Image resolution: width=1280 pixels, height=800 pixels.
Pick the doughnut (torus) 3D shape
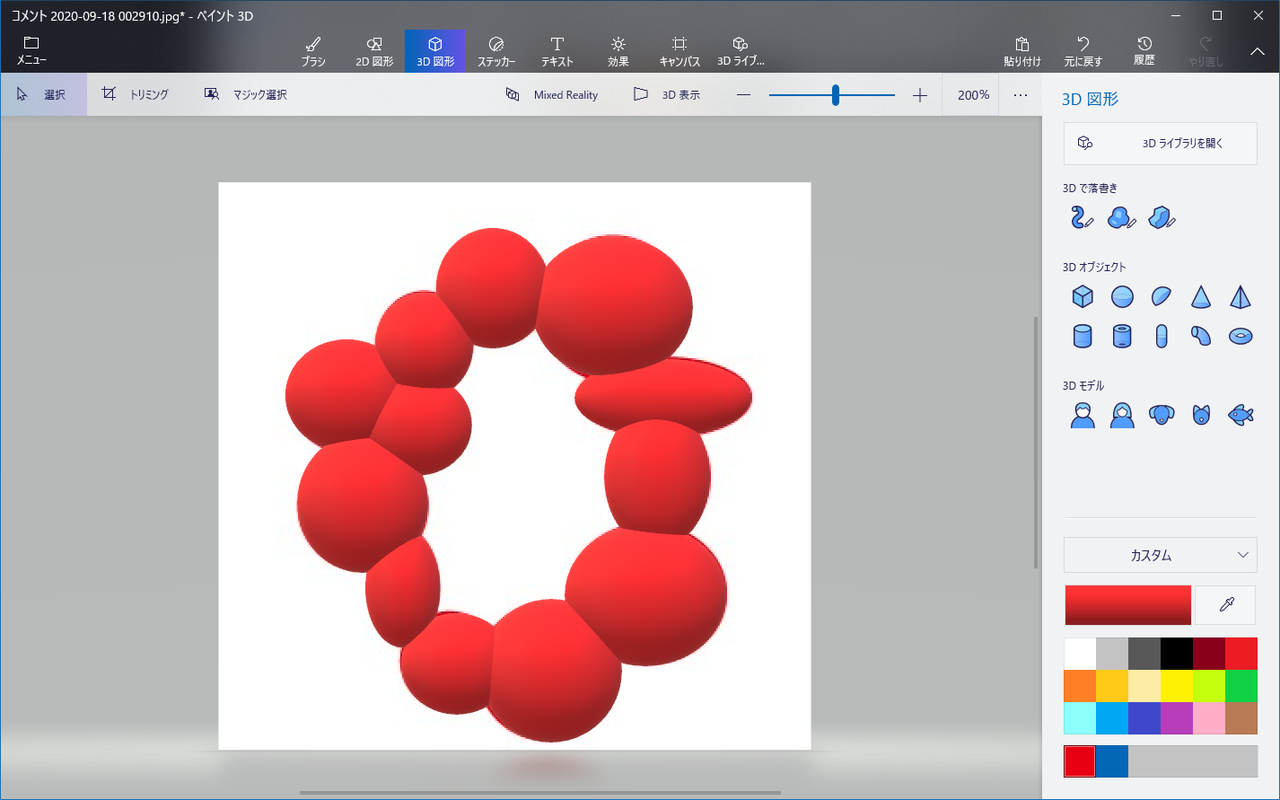(x=1240, y=336)
